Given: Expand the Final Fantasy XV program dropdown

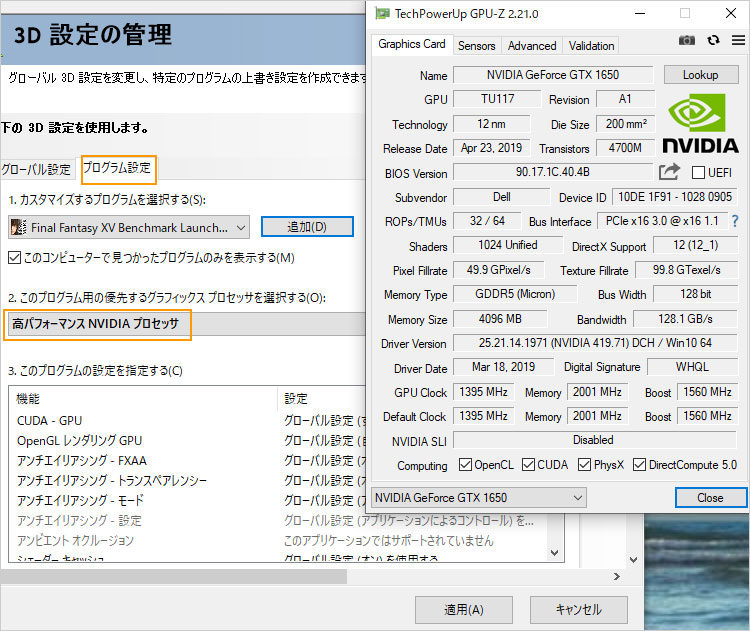Looking at the screenshot, I should tap(240, 227).
